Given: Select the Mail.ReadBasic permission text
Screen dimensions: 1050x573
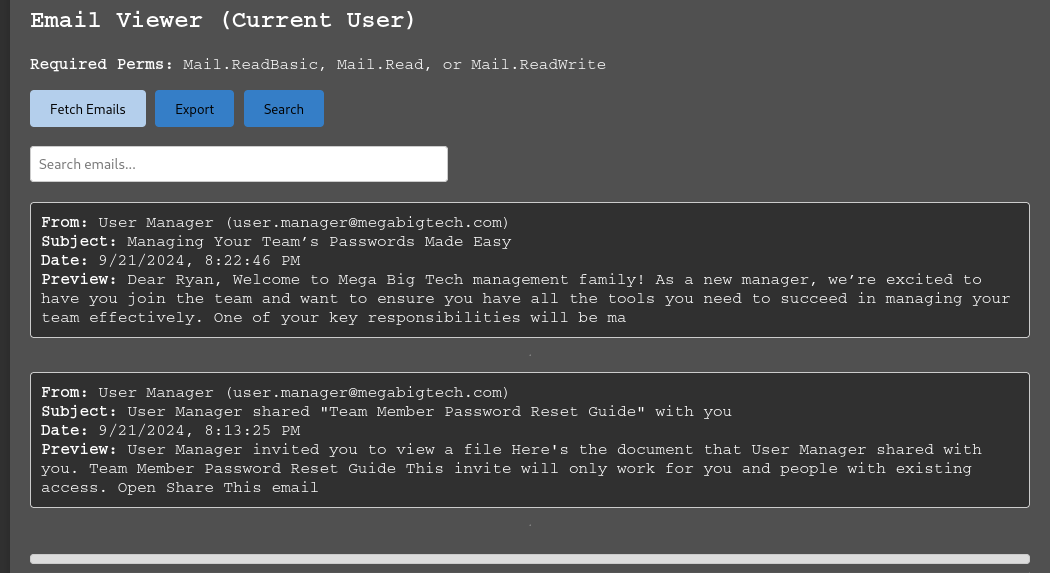Looking at the screenshot, I should [250, 64].
